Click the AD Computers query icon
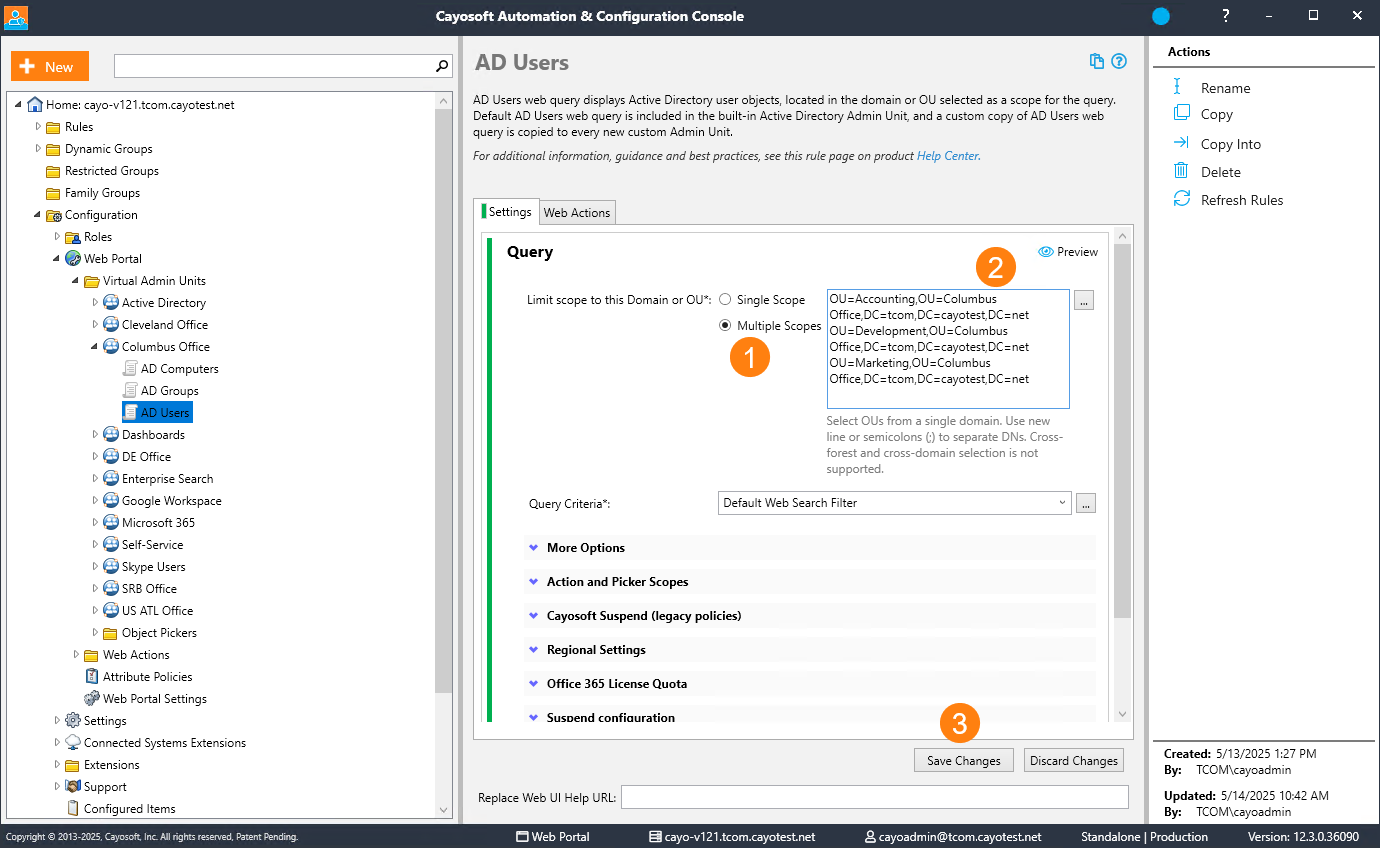1380x848 pixels. coord(130,368)
